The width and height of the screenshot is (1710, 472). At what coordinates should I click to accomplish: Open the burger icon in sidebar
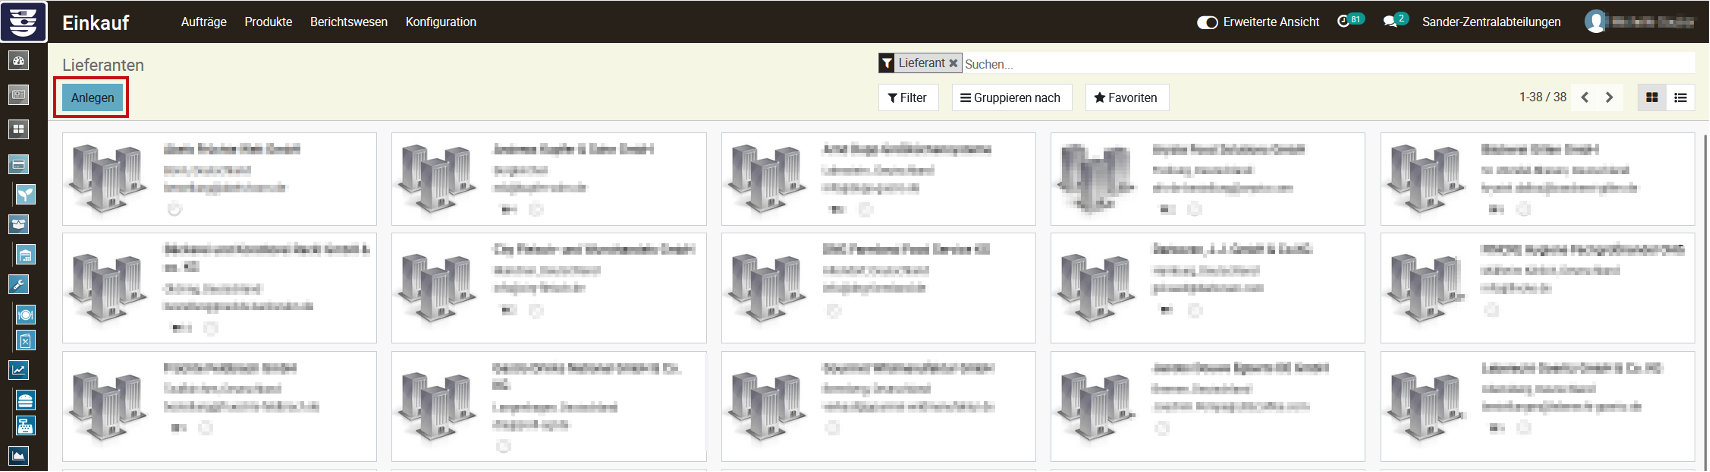(26, 400)
